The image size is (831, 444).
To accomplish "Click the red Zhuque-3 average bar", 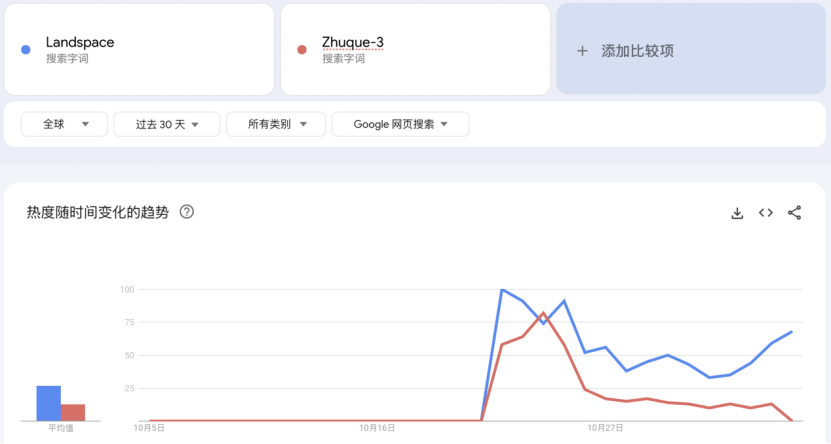I will pyautogui.click(x=73, y=412).
